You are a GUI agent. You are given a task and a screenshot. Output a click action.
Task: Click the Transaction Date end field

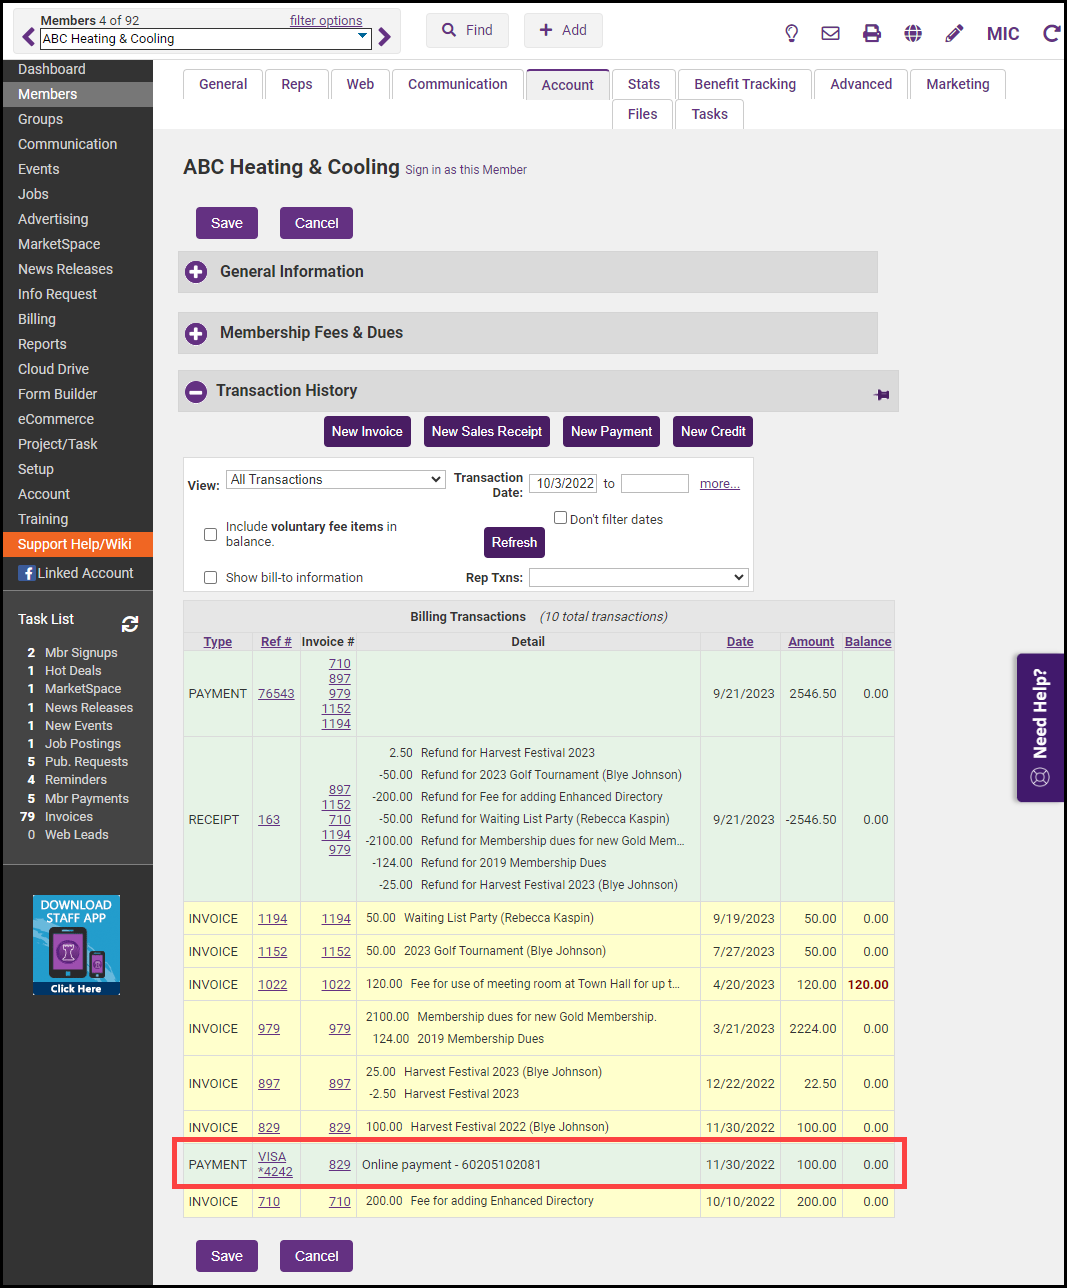click(654, 484)
